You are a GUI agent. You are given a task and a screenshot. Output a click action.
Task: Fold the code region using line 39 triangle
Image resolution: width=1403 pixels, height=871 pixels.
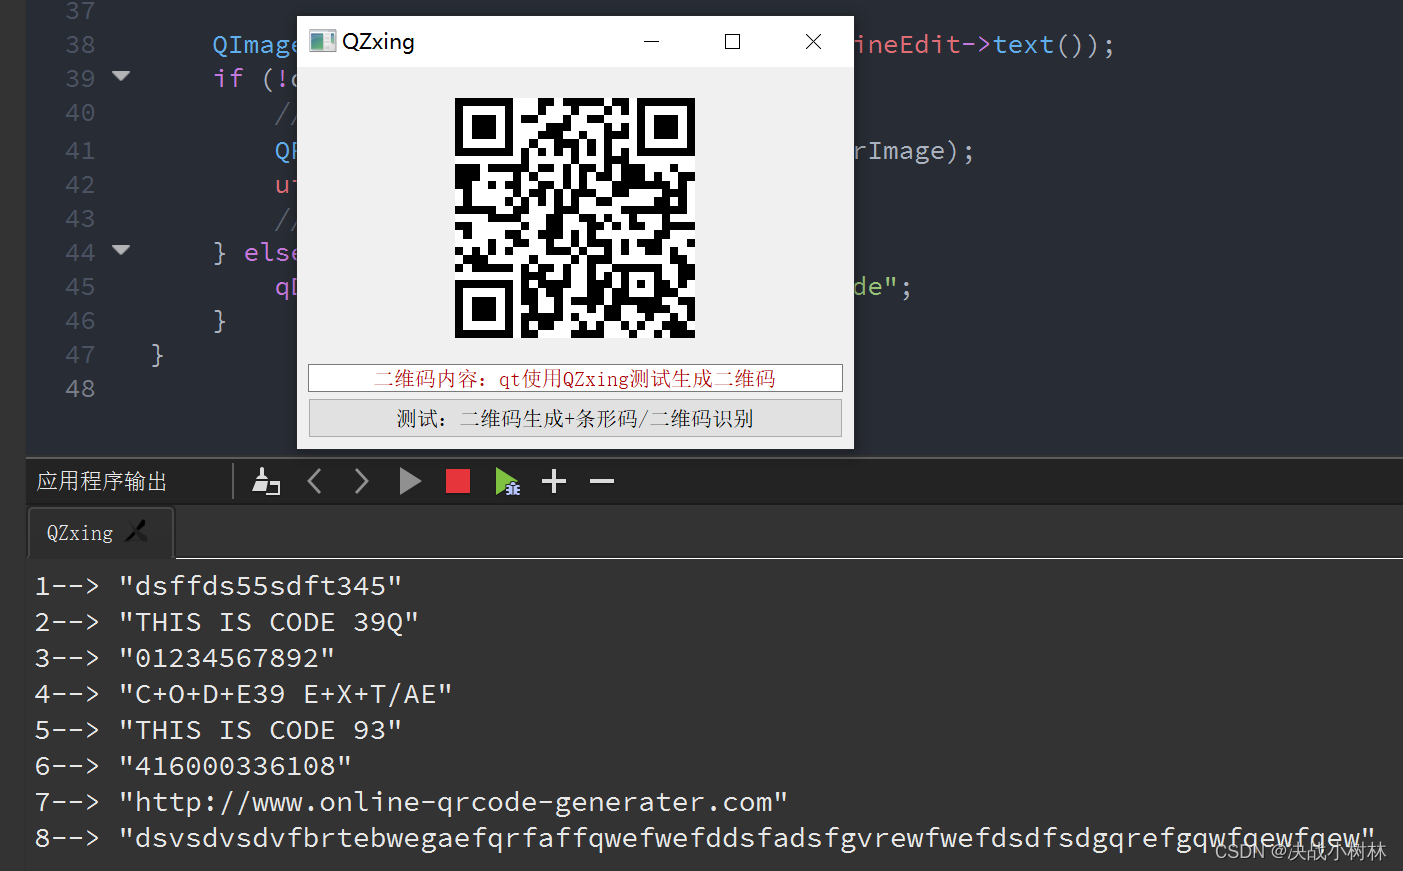coord(121,77)
